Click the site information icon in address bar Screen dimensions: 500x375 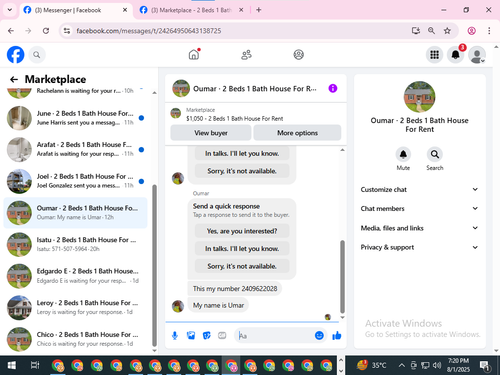pyautogui.click(x=67, y=31)
